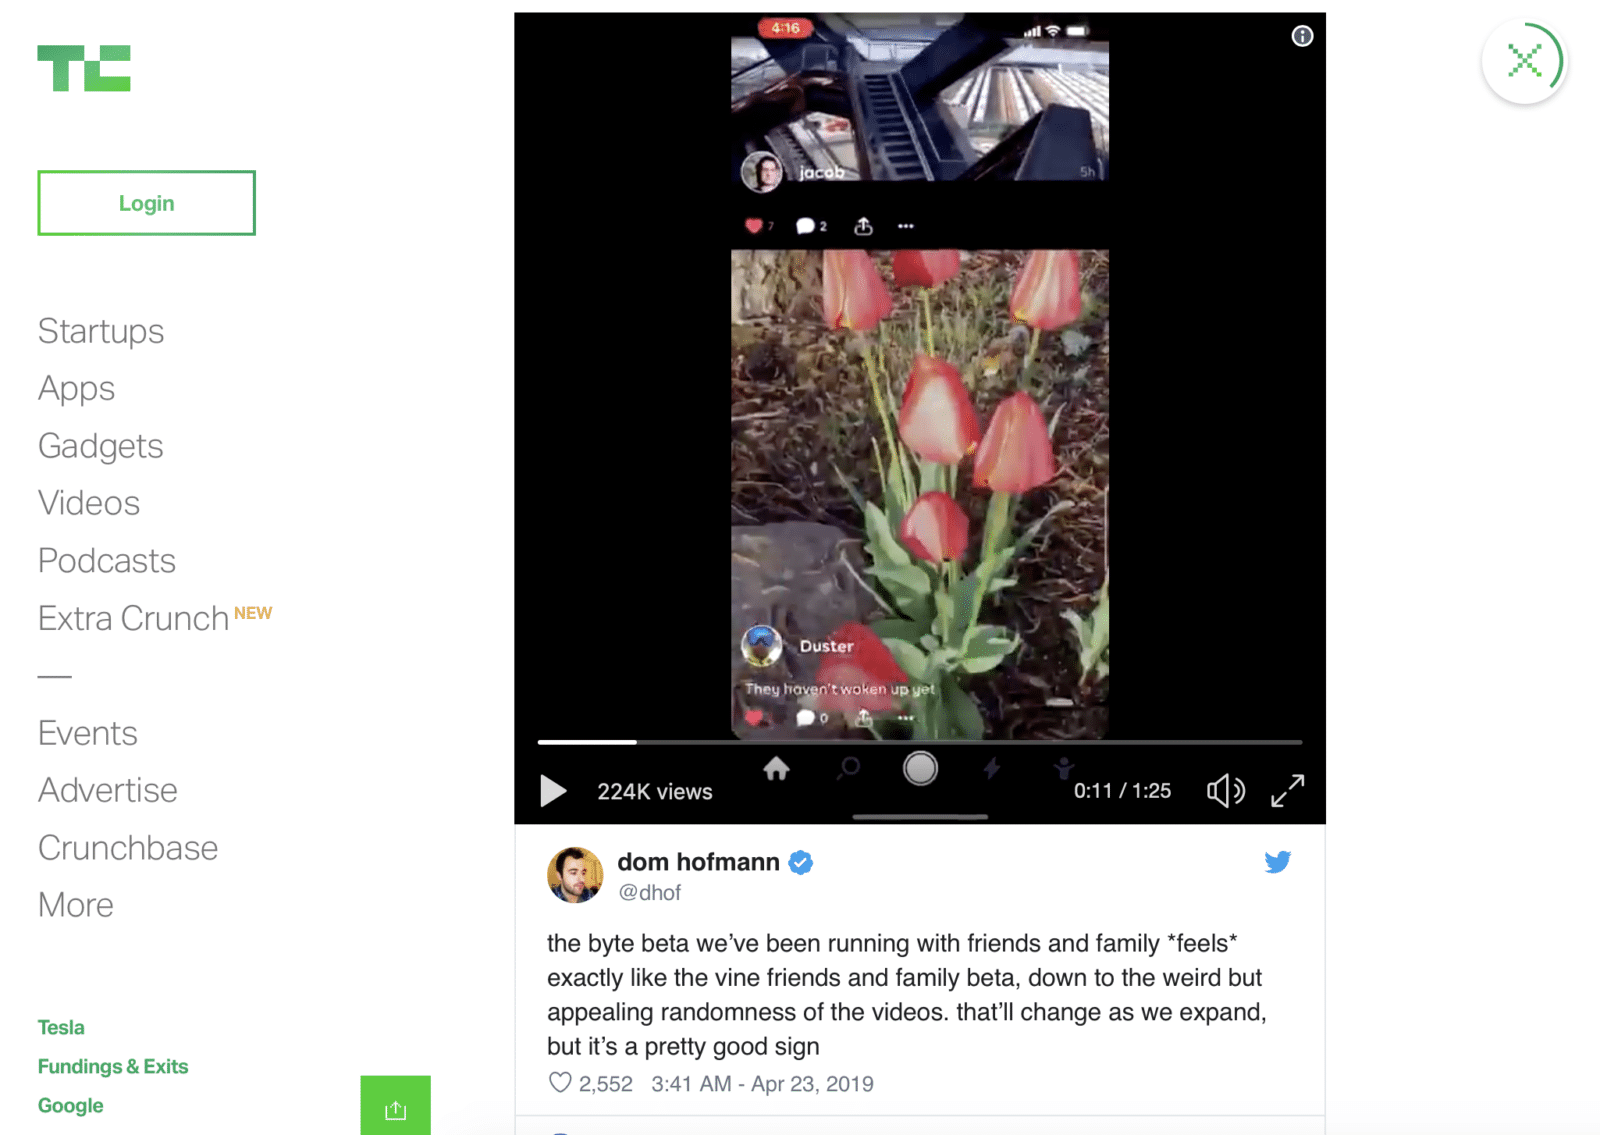
Task: Open Podcasts in sidebar
Action: point(107,561)
